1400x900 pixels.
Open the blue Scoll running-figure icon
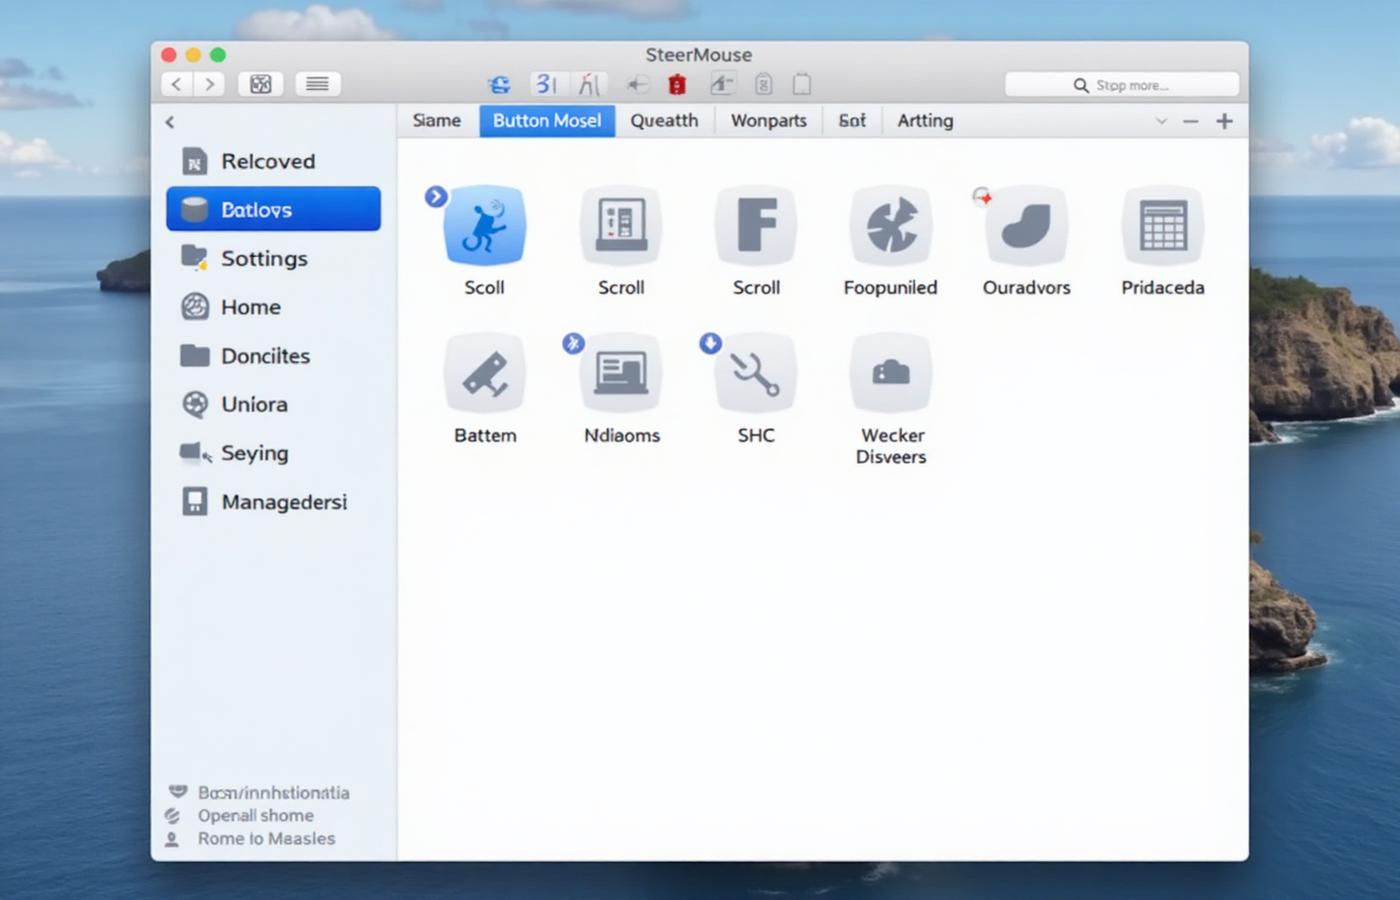(484, 226)
